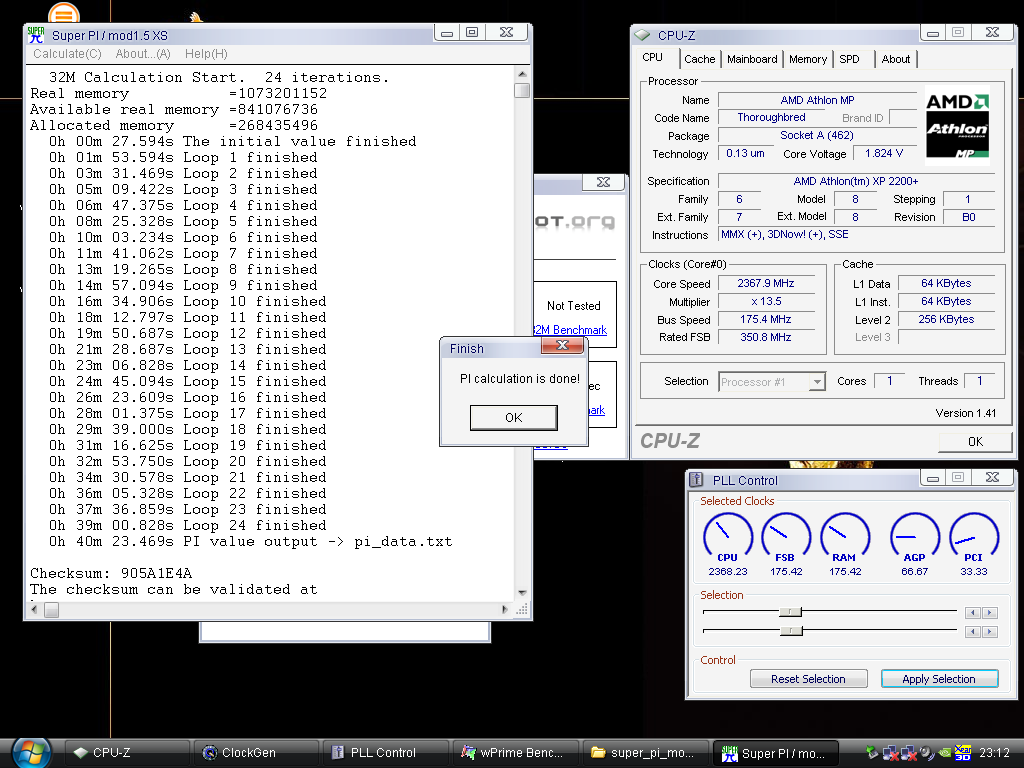This screenshot has width=1024, height=768.
Task: Click the Safely Remove Hardware tray icon
Action: click(x=872, y=753)
